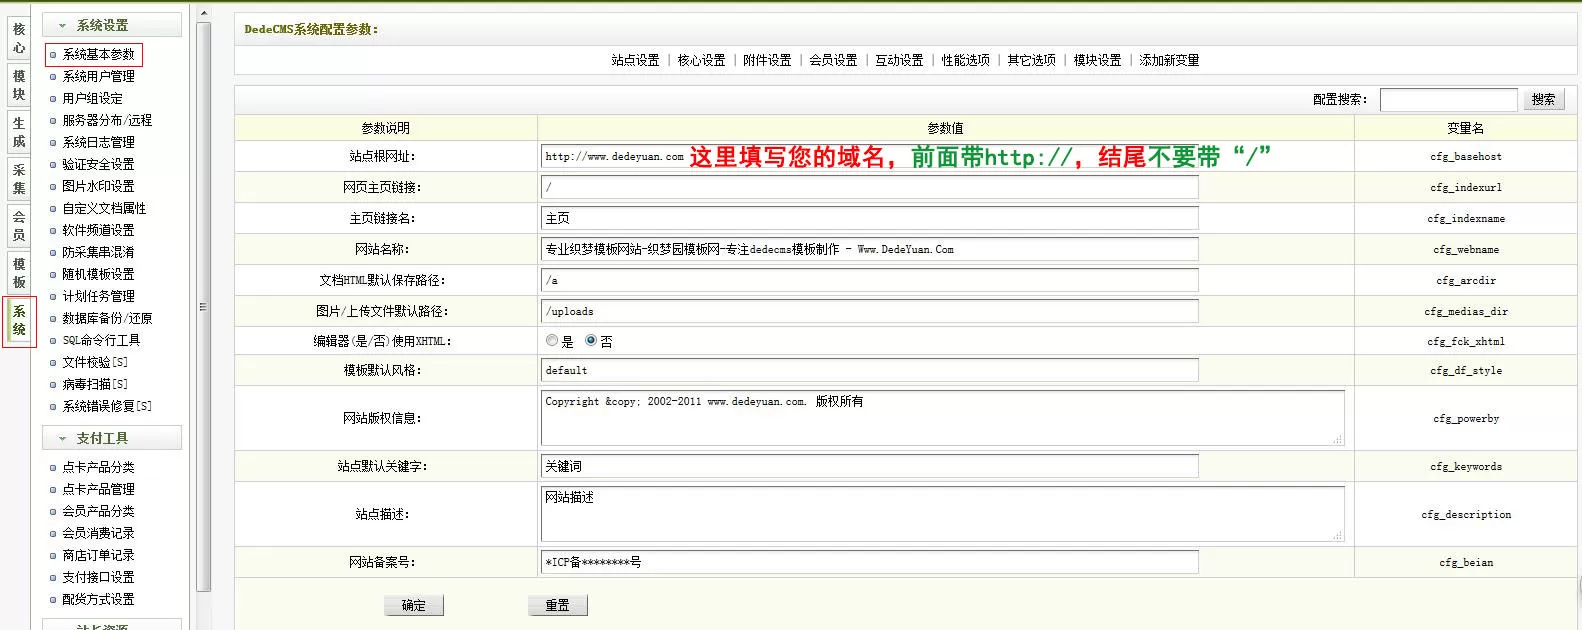The height and width of the screenshot is (630, 1582).
Task: Open 会员产品分类 entry
Action: click(98, 511)
